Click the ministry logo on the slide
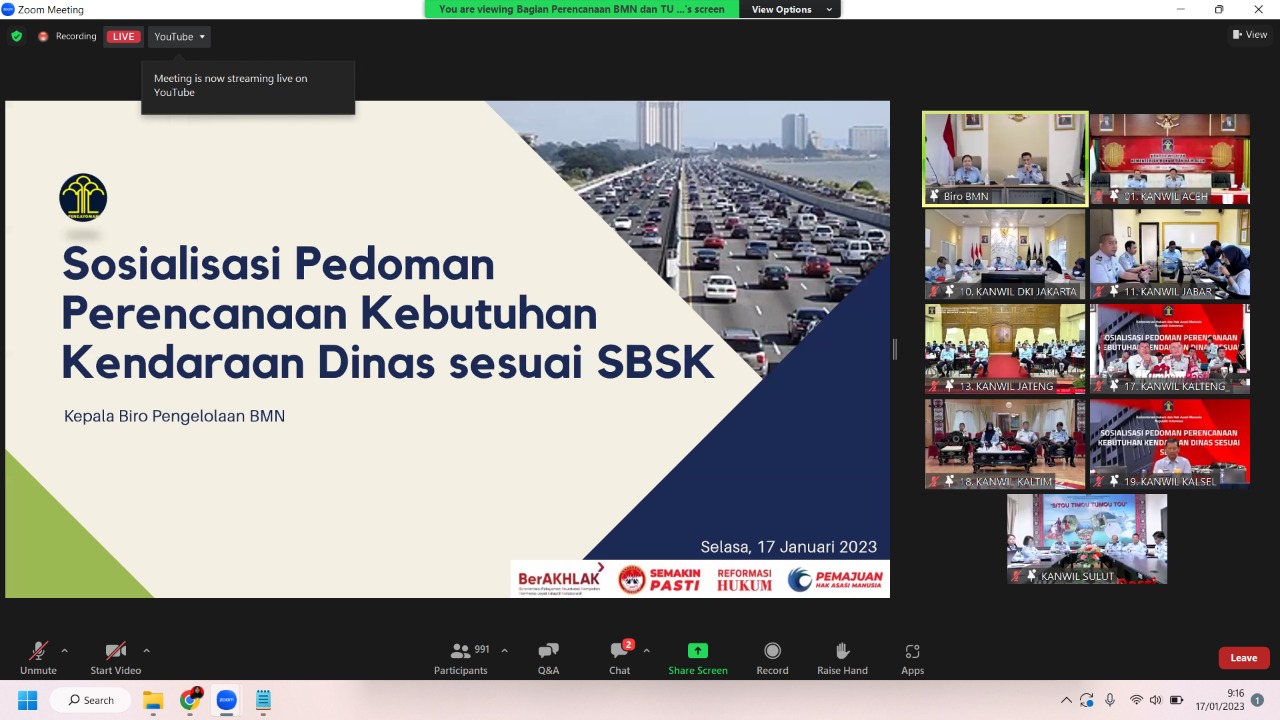 click(x=83, y=197)
